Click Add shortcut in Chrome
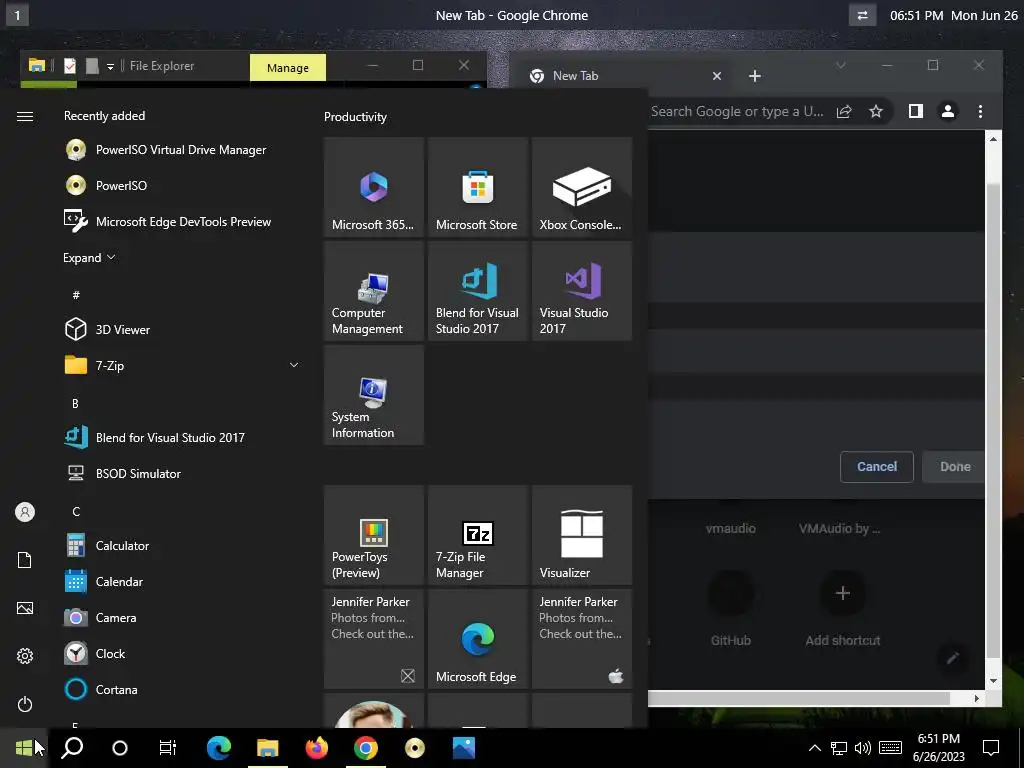The image size is (1024, 768). (842, 607)
